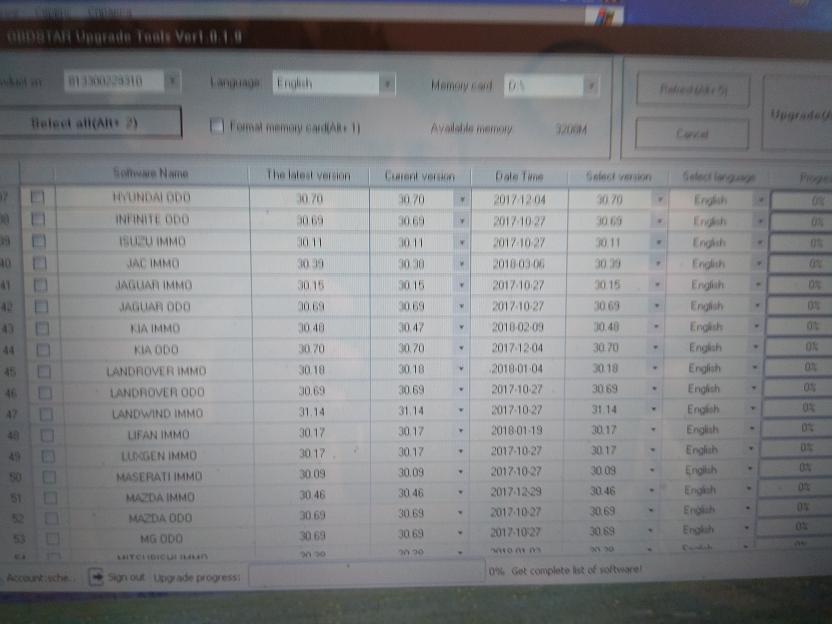Viewport: 832px width, 624px height.
Task: Tick the MG ODO row checkbox
Action: click(x=52, y=539)
